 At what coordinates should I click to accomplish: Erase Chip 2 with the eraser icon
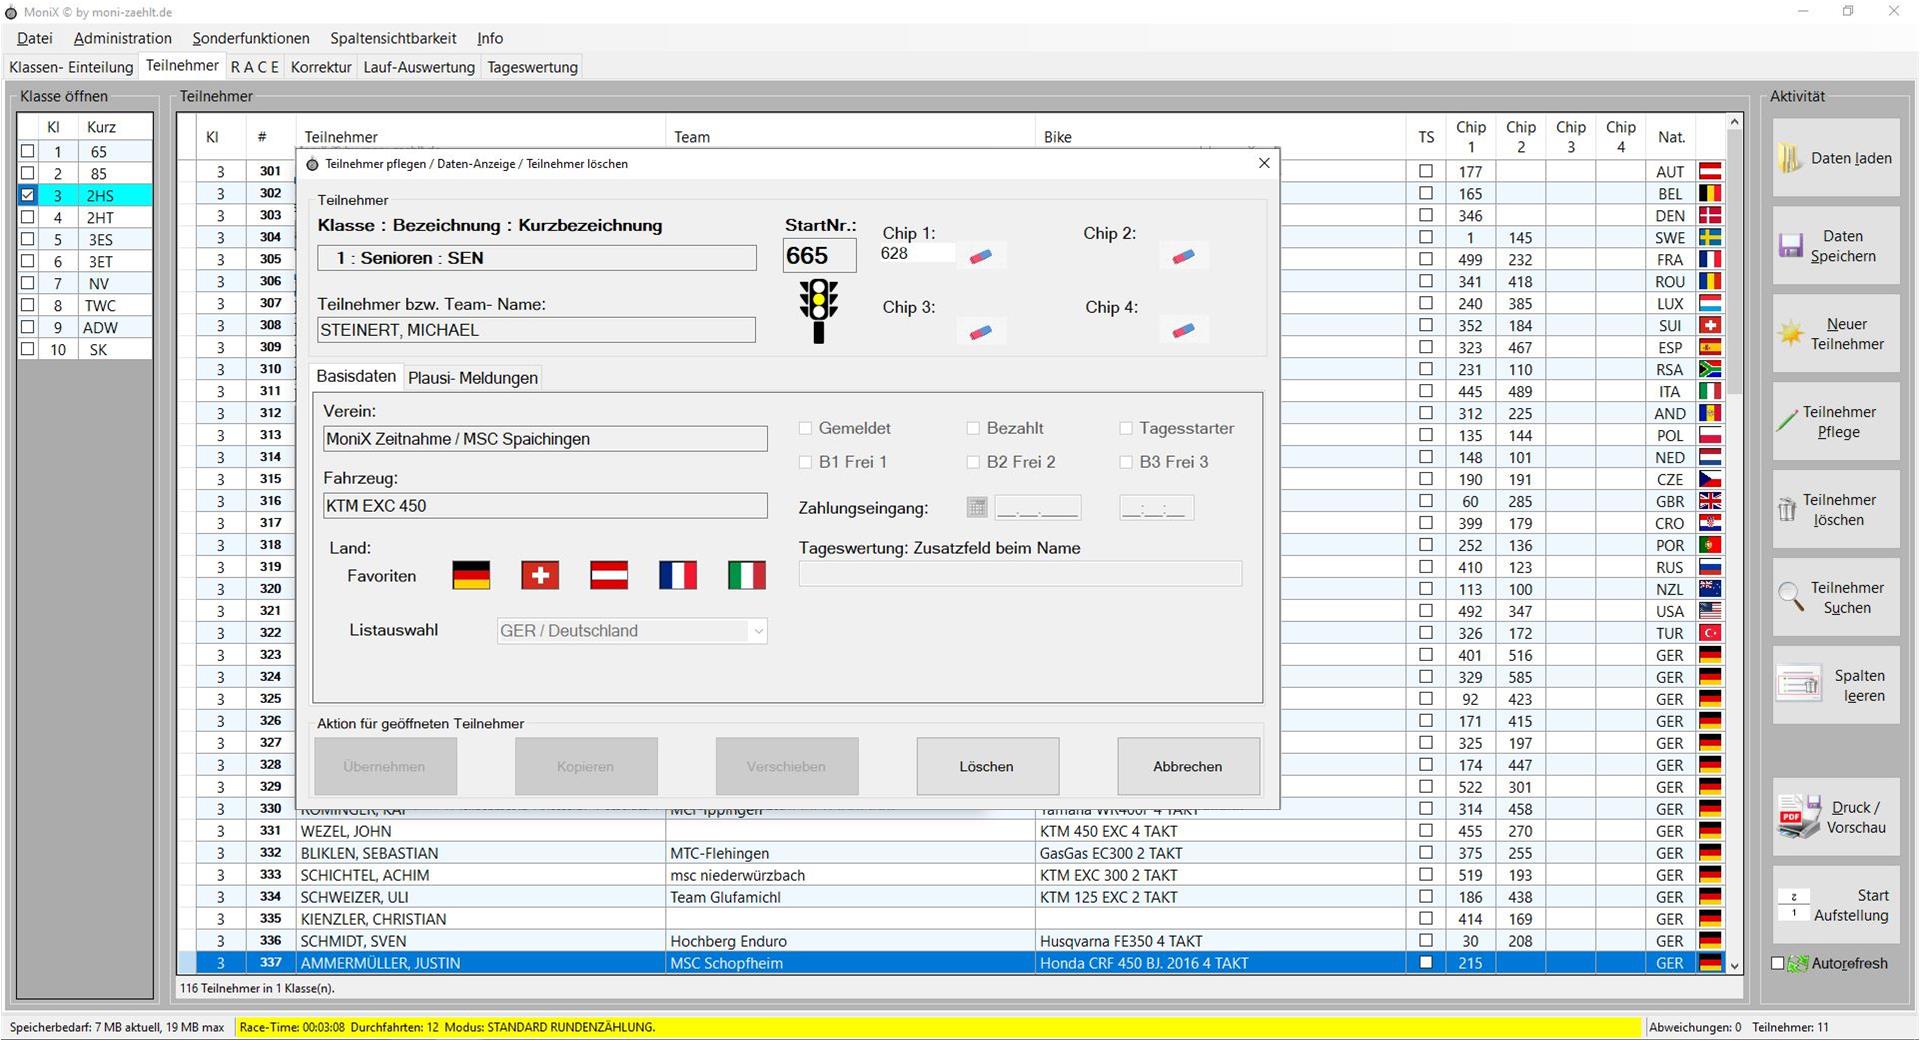(1183, 257)
